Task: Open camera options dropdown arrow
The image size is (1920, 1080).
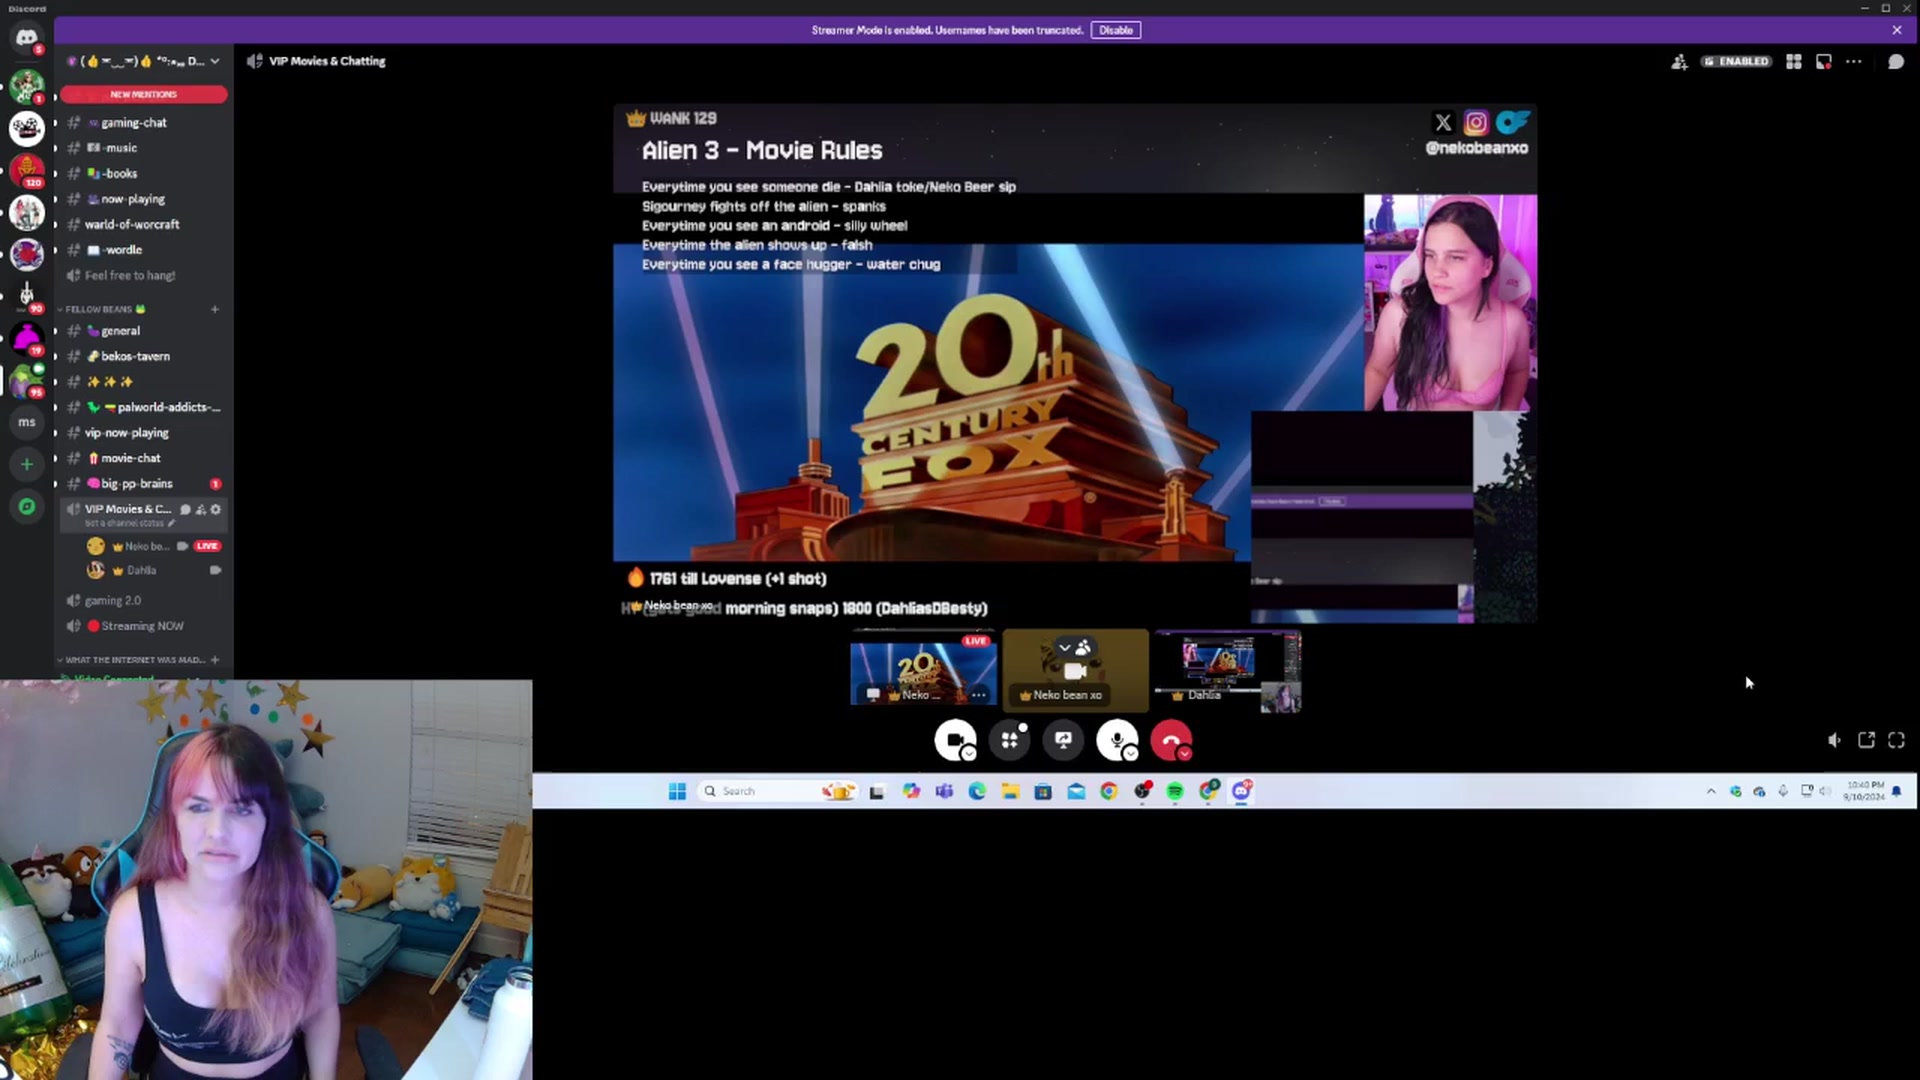Action: pos(969,754)
